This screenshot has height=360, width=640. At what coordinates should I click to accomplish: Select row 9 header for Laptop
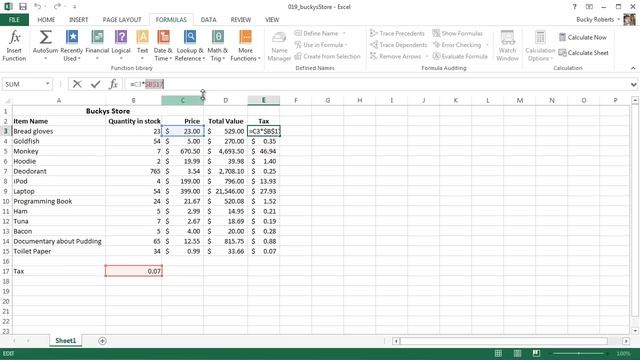tap(6, 191)
